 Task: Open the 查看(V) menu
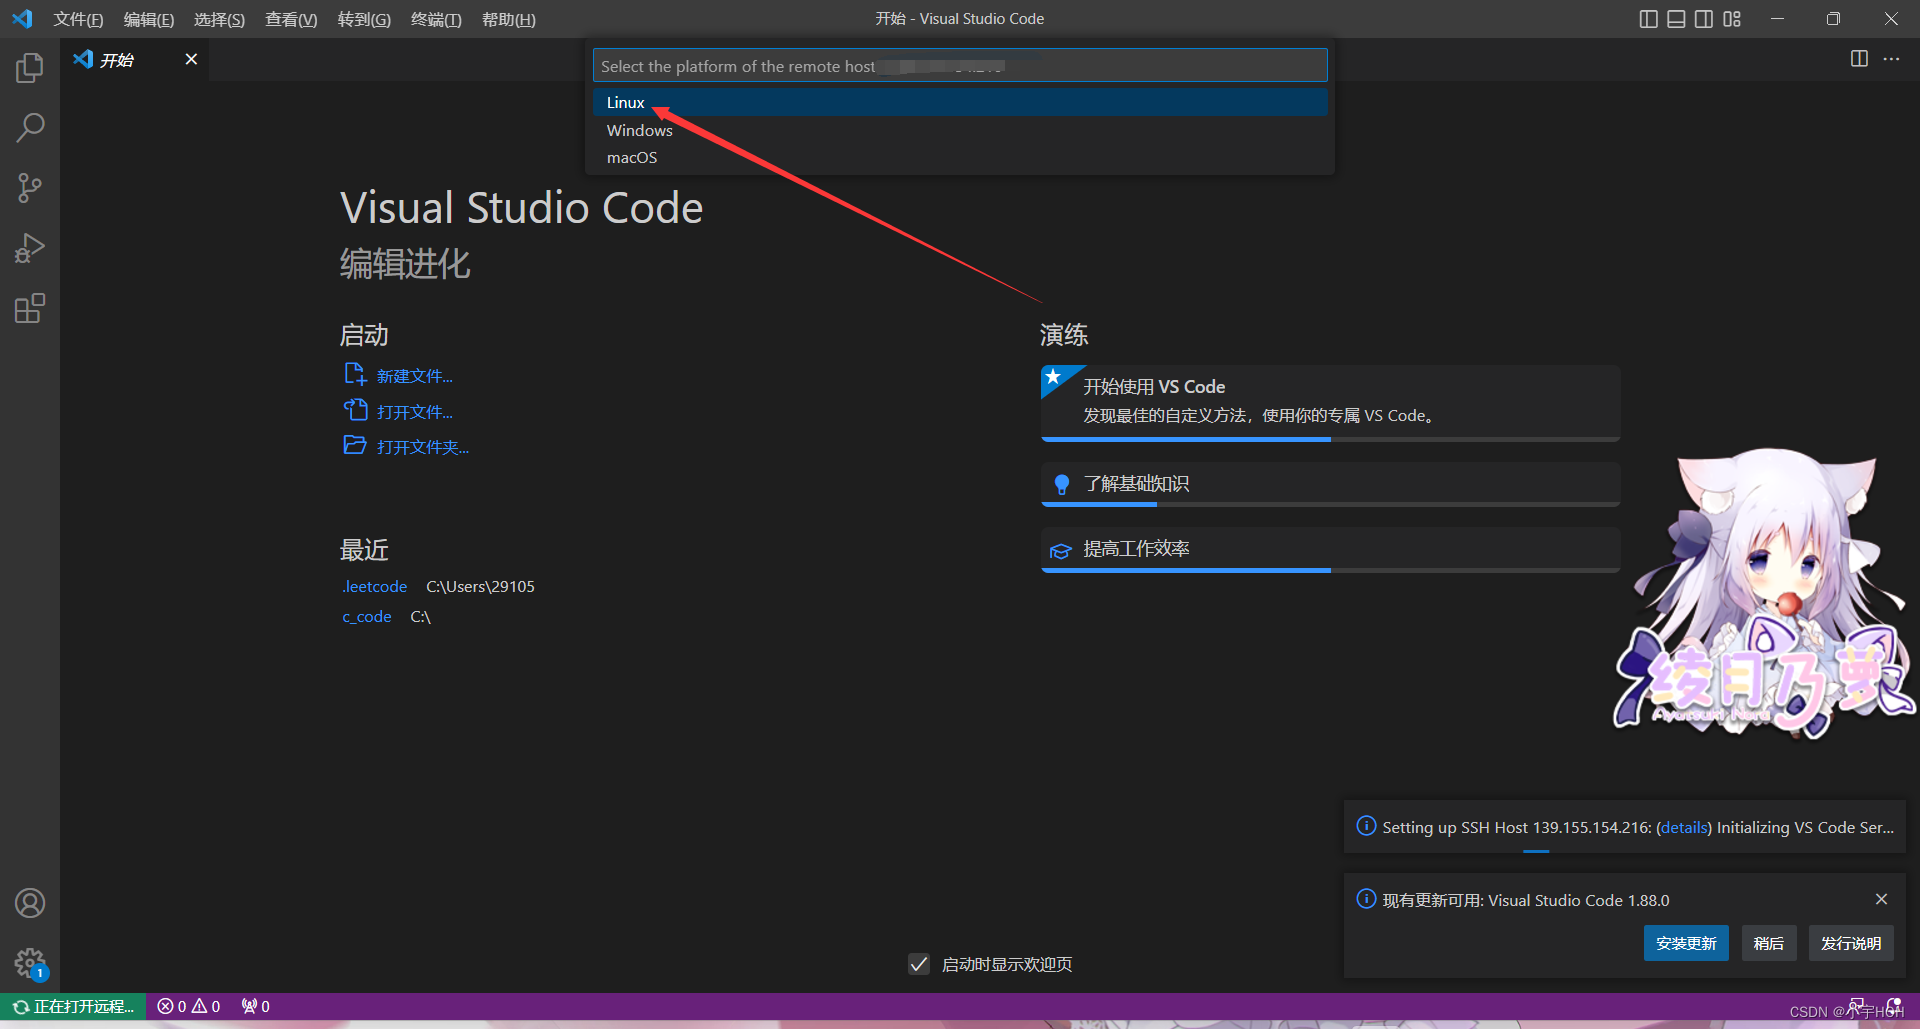coord(291,19)
